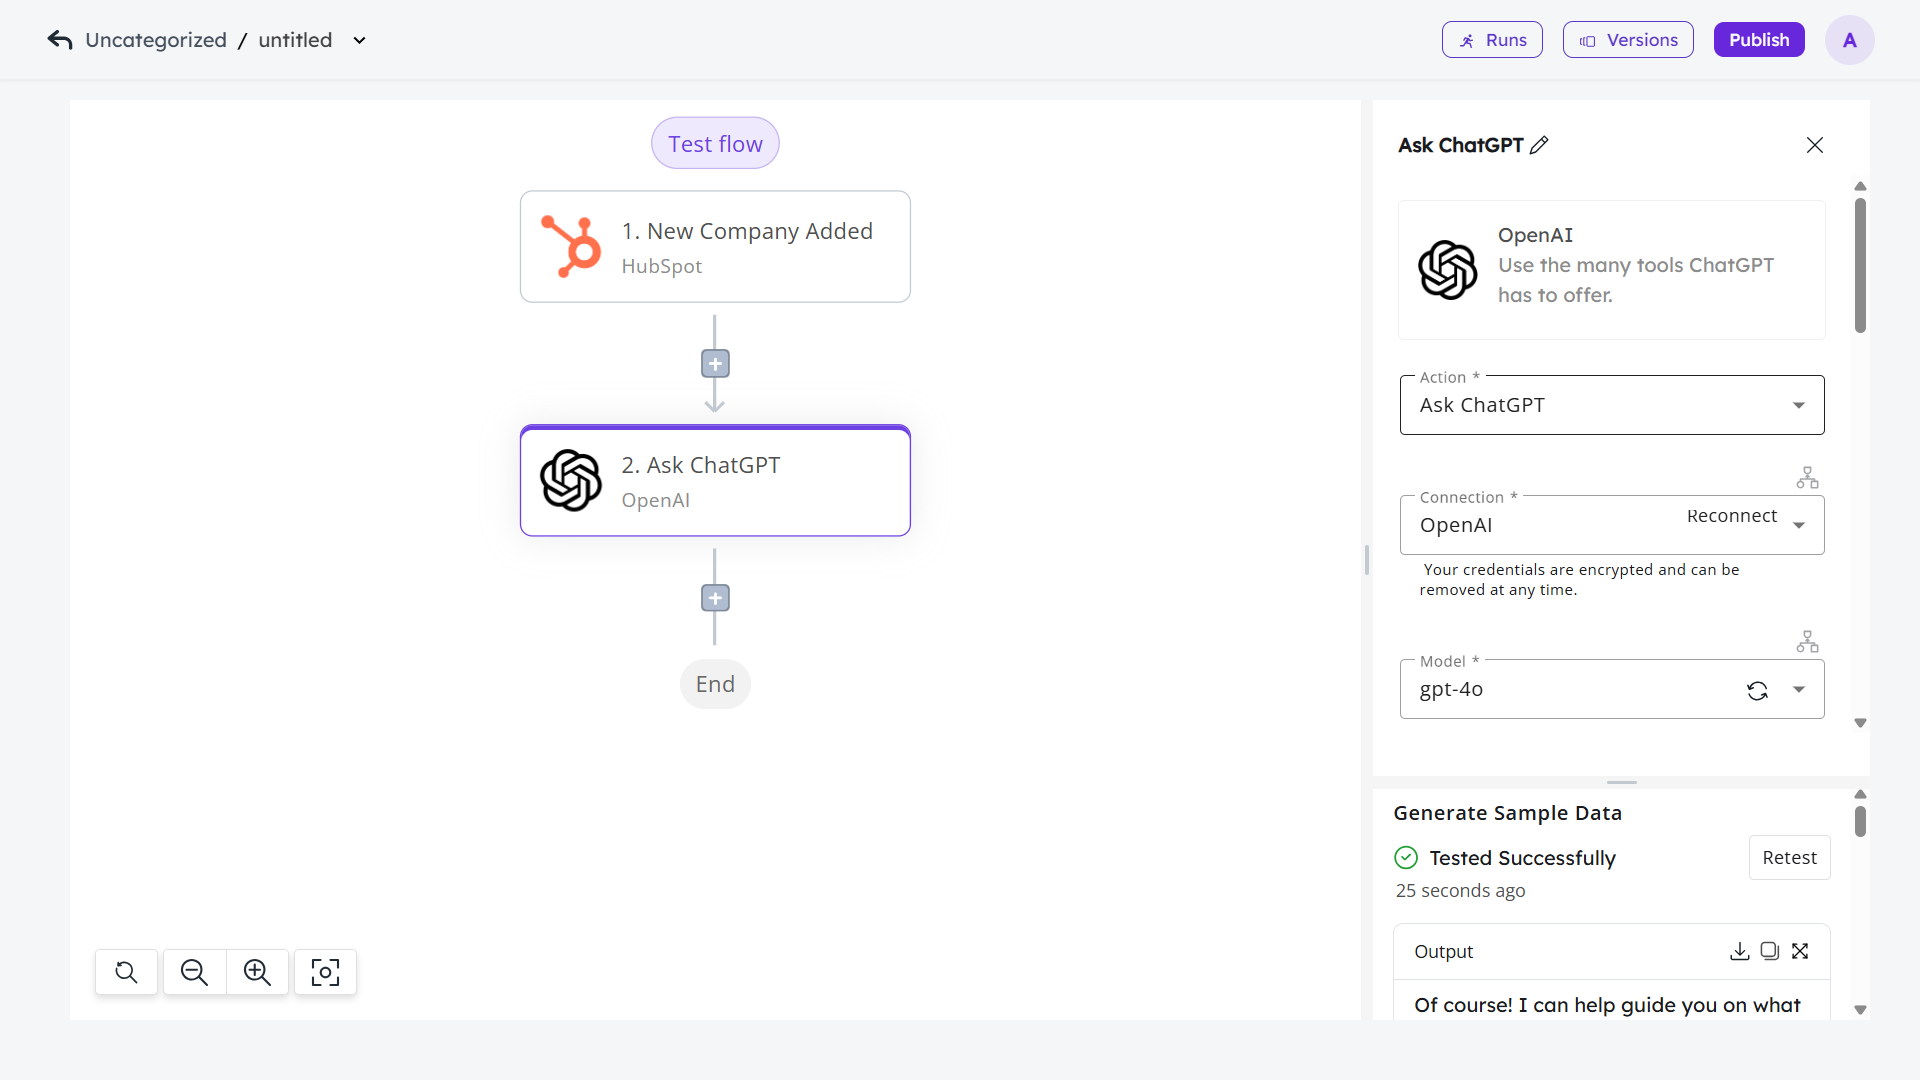Click the vertical side panel resize handle

1367,560
